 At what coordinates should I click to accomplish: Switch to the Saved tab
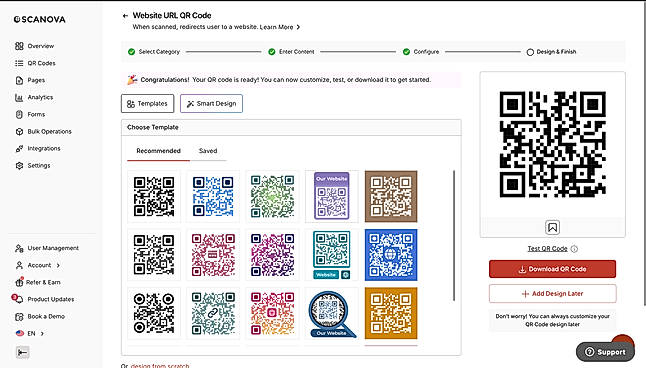[208, 151]
